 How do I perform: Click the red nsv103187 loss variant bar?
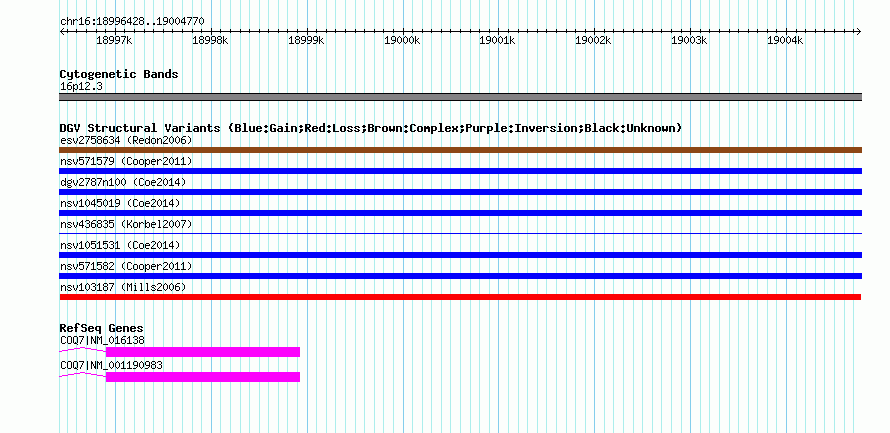tap(460, 297)
